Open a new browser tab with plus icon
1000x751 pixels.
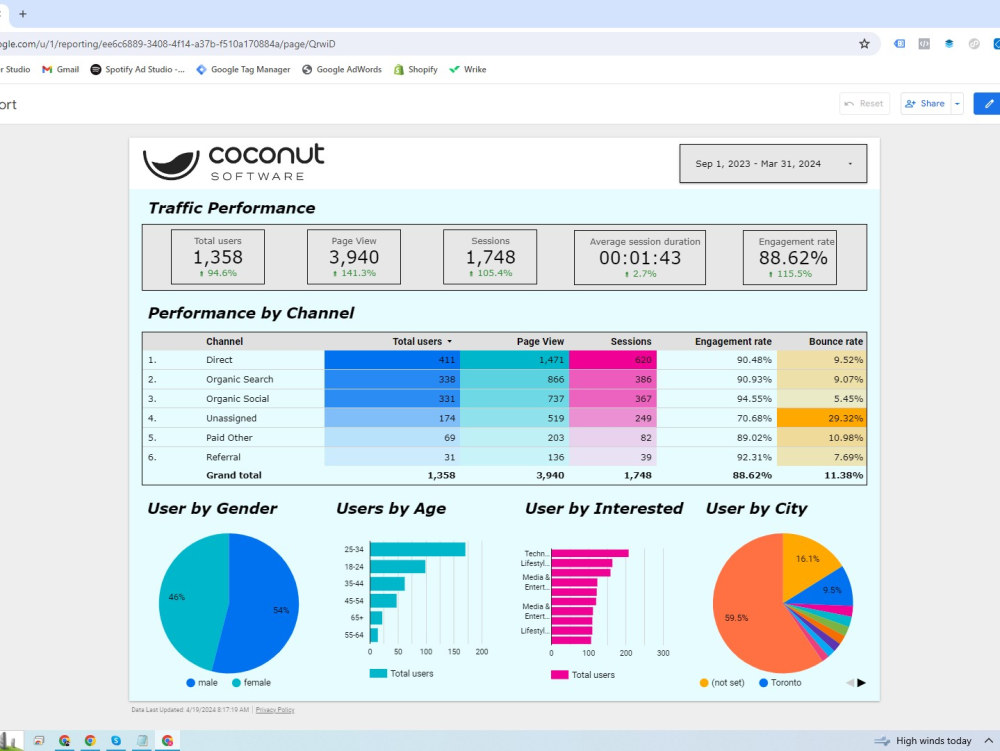[x=23, y=13]
